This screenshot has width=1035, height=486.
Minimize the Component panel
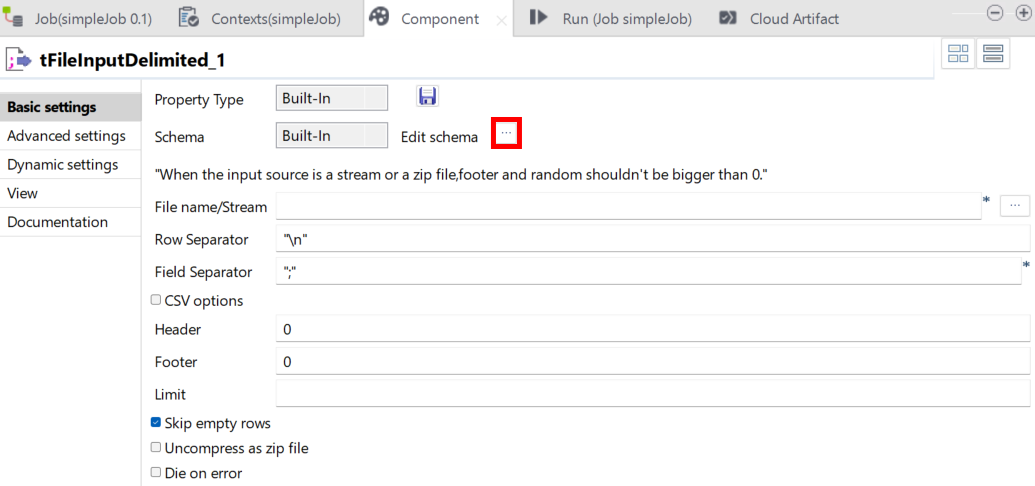point(994,13)
